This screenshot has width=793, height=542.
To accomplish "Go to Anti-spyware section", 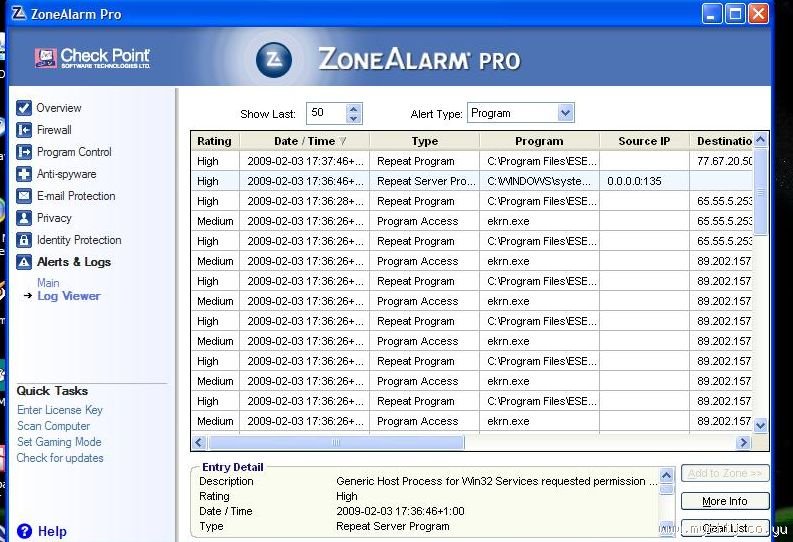I will pos(66,174).
